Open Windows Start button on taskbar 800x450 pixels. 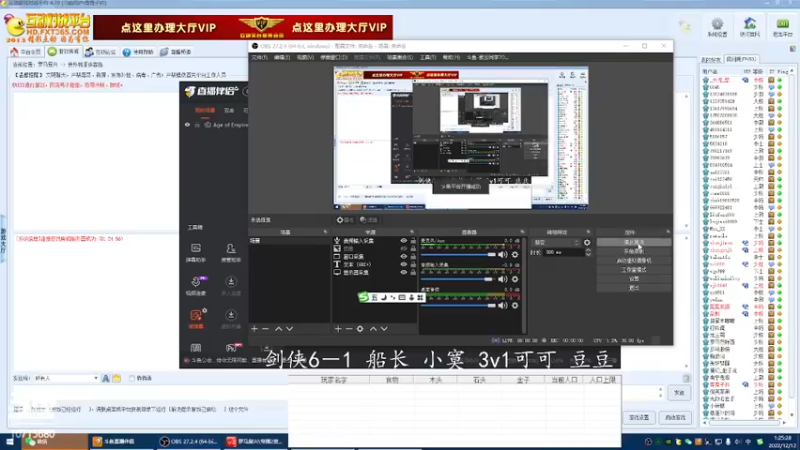tap(9, 441)
